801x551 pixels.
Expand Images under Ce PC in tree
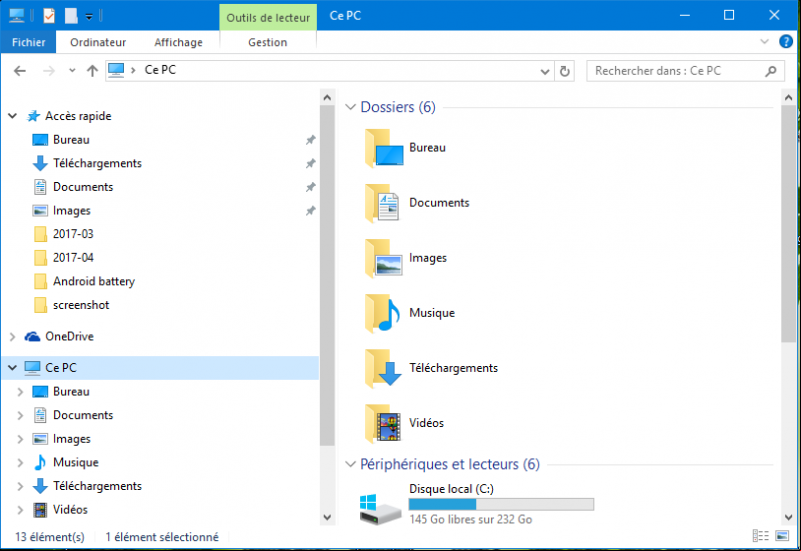(20, 439)
